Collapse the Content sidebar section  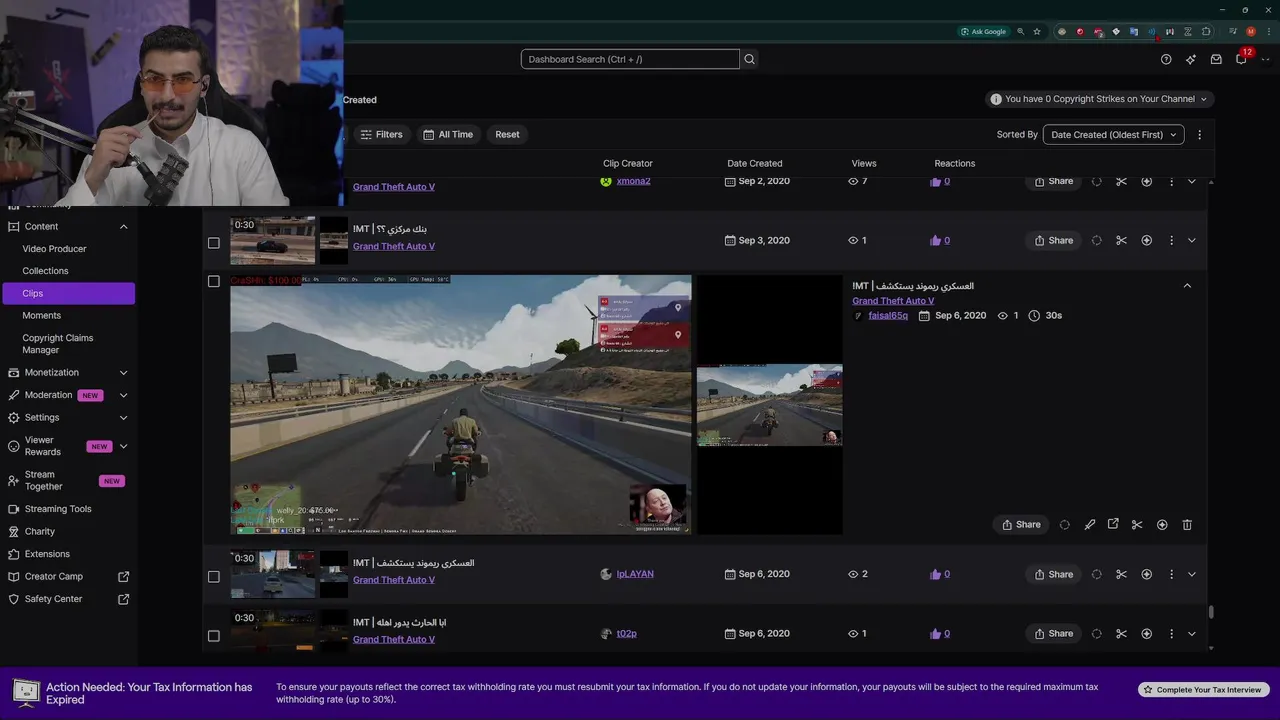(124, 226)
